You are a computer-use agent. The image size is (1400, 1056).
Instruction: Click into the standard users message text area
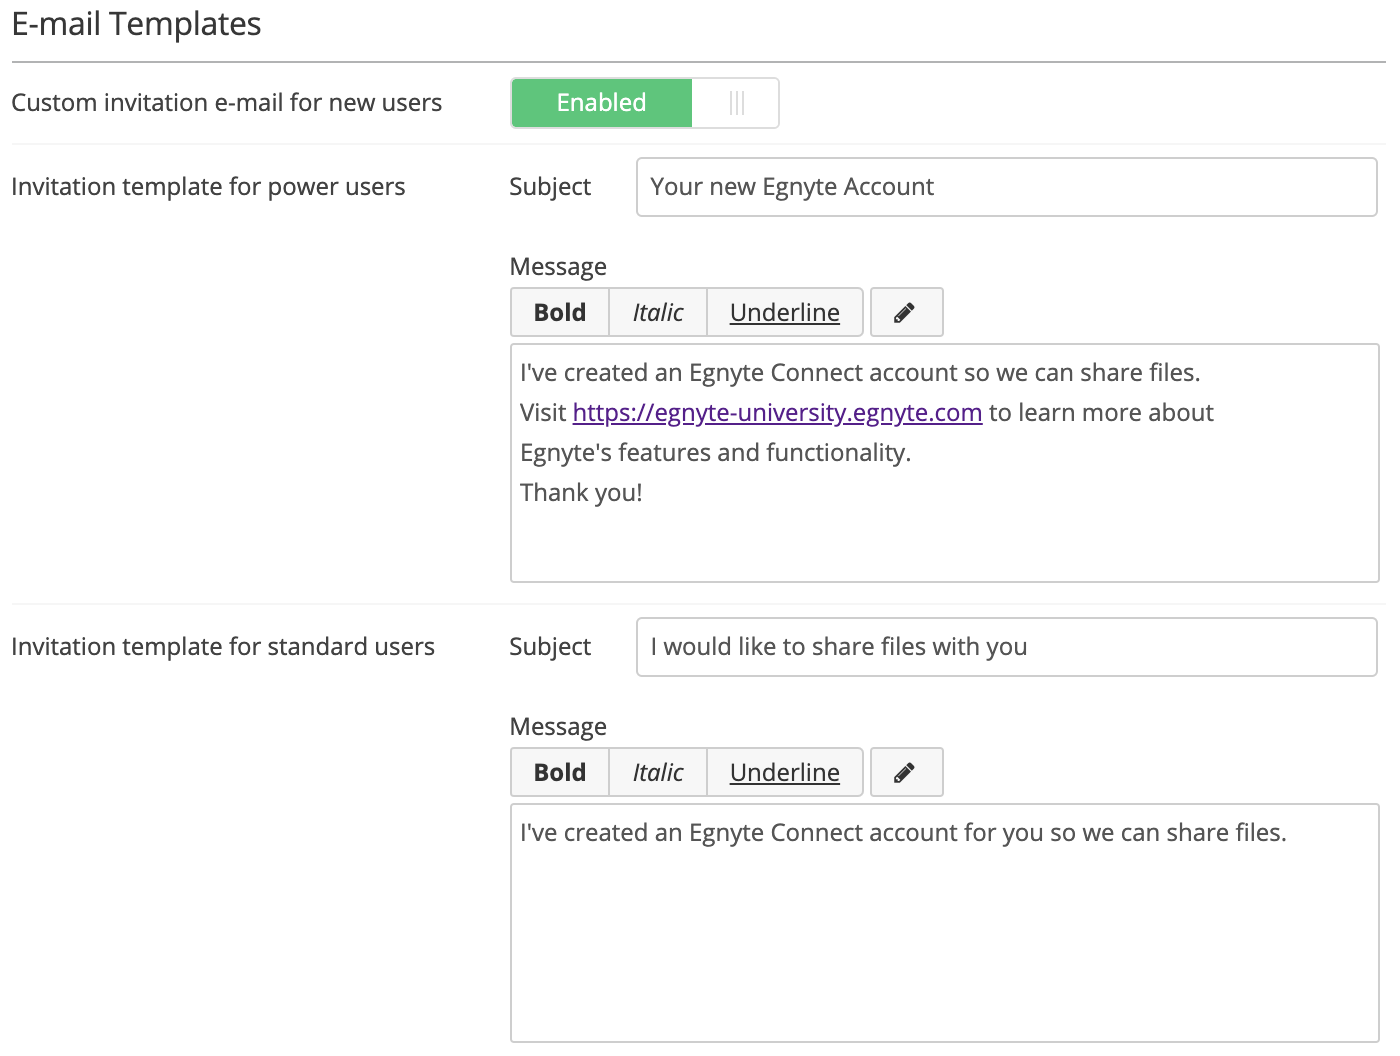(945, 923)
